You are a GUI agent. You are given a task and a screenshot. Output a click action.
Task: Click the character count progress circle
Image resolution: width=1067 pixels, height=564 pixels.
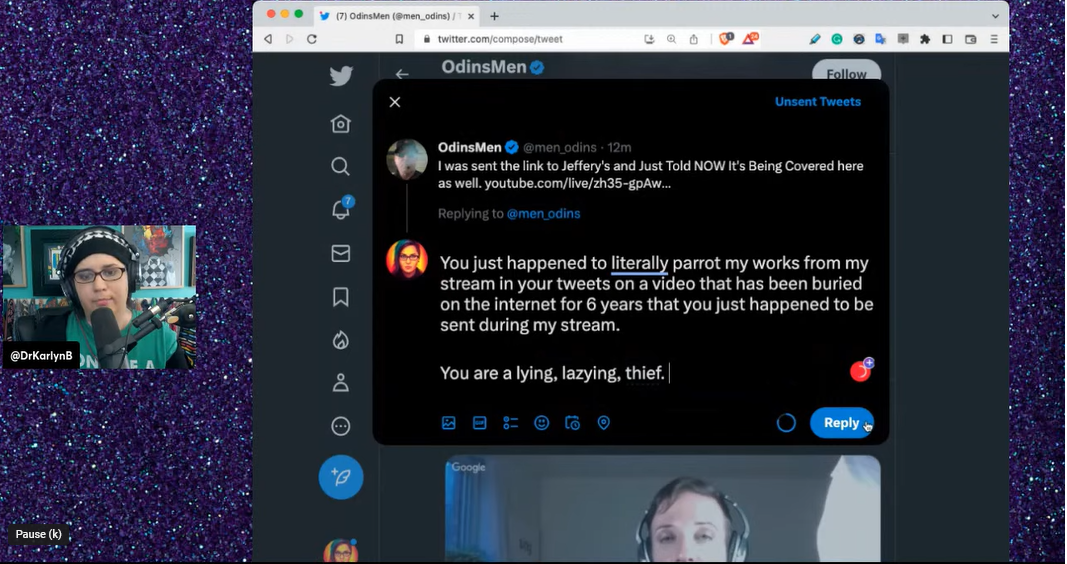pyautogui.click(x=786, y=422)
